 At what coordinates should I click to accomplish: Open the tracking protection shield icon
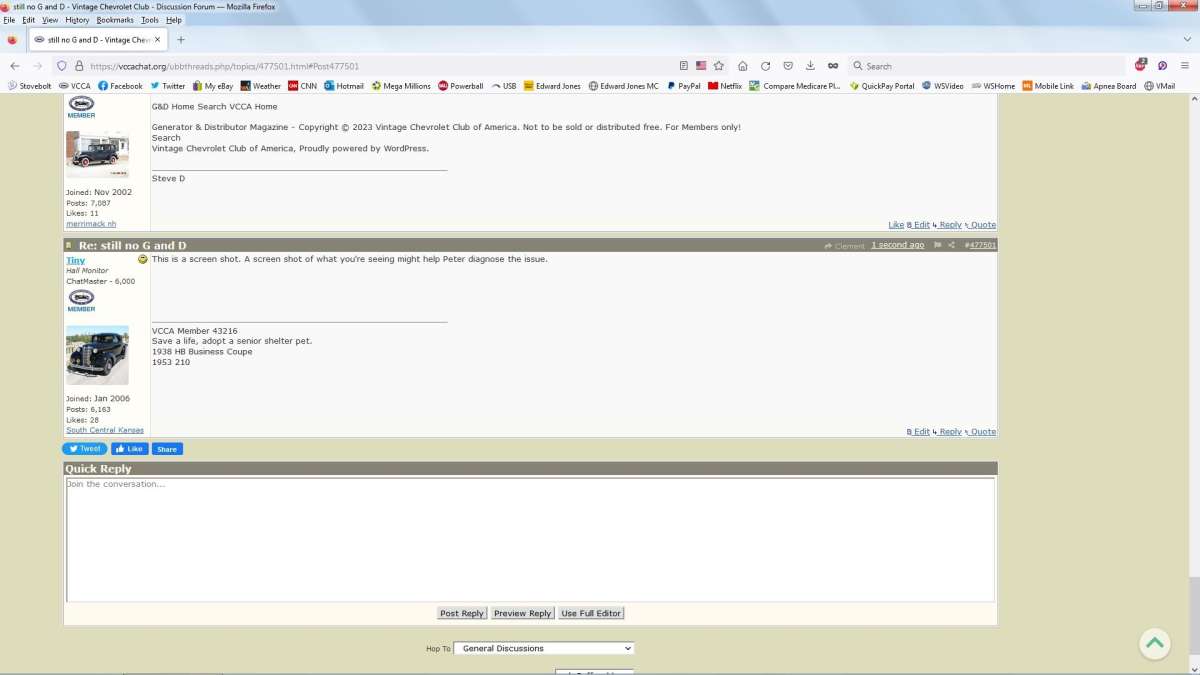(x=61, y=66)
